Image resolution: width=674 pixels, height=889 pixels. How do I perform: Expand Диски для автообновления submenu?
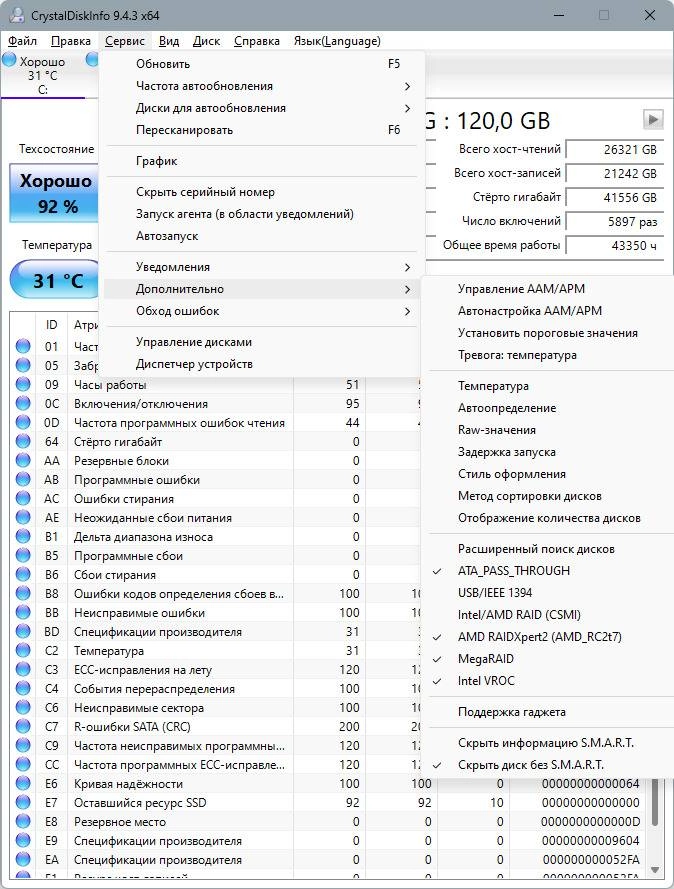[262, 108]
